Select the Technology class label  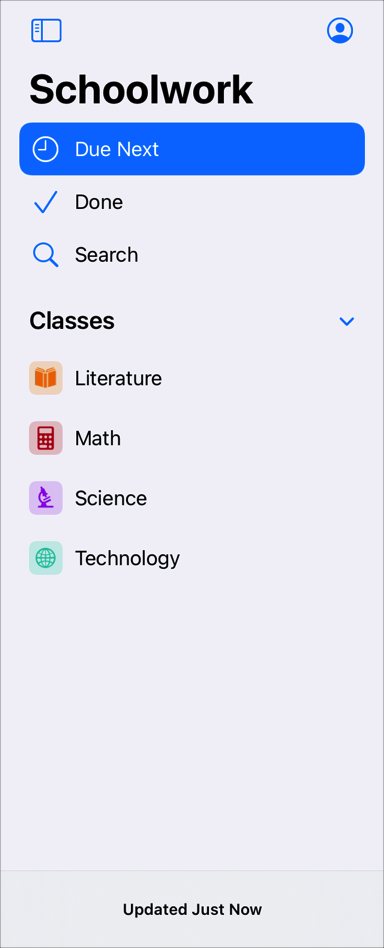pyautogui.click(x=127, y=559)
